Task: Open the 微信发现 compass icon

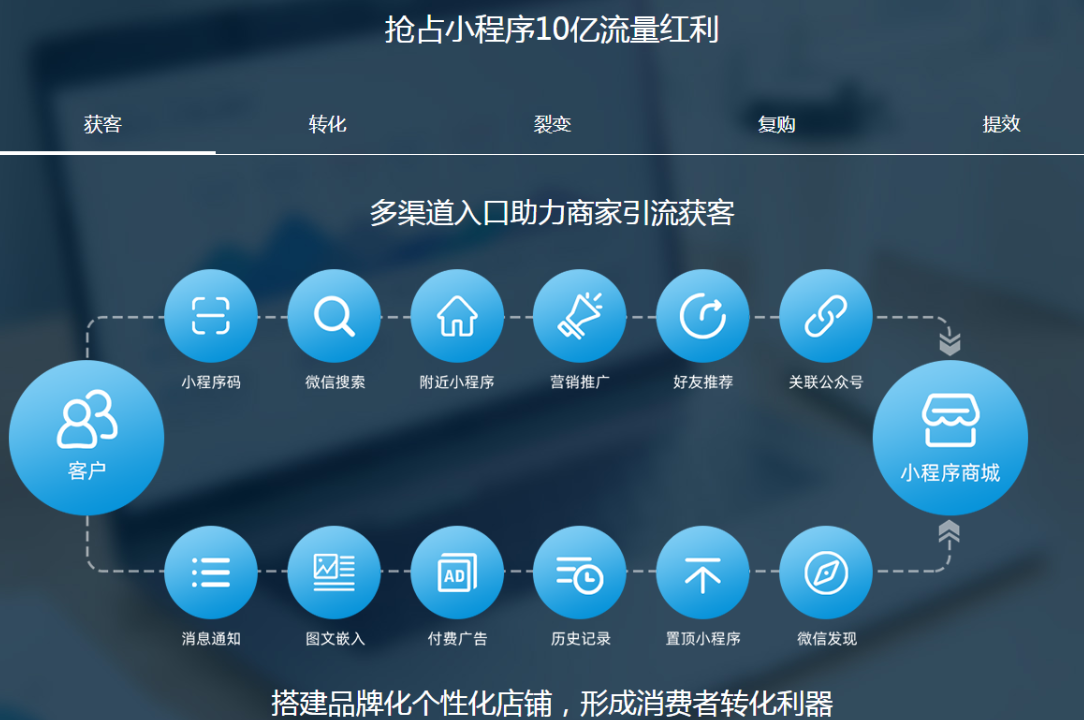Action: tap(826, 572)
